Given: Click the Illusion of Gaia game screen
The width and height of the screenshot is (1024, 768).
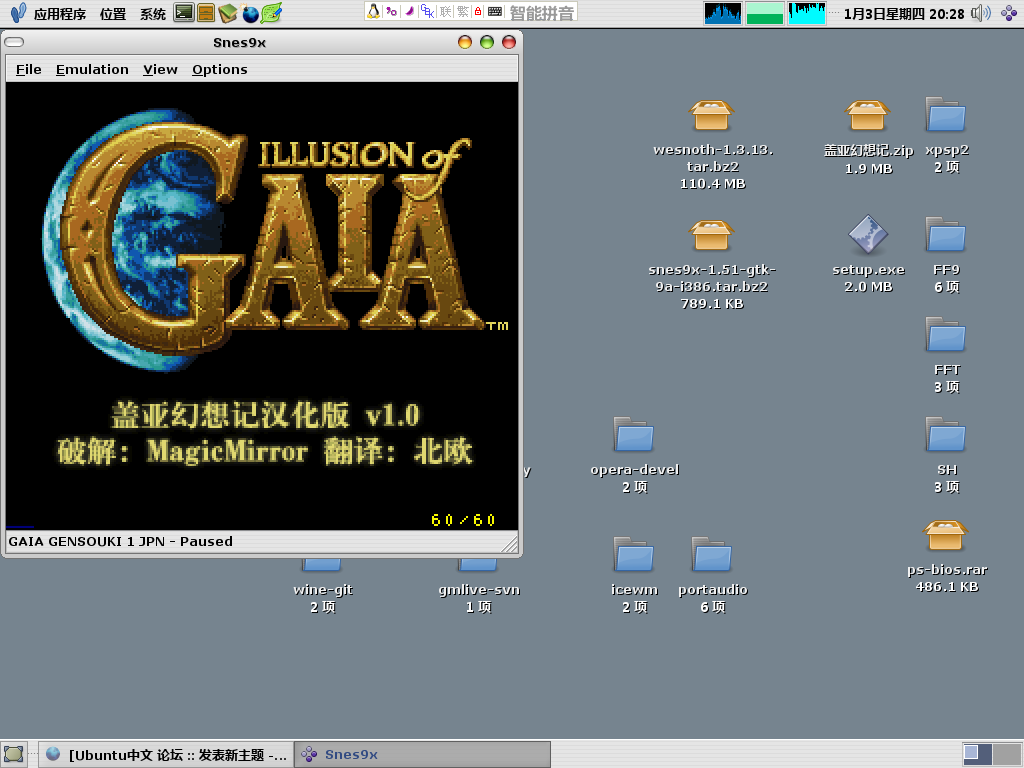Looking at the screenshot, I should pos(262,306).
